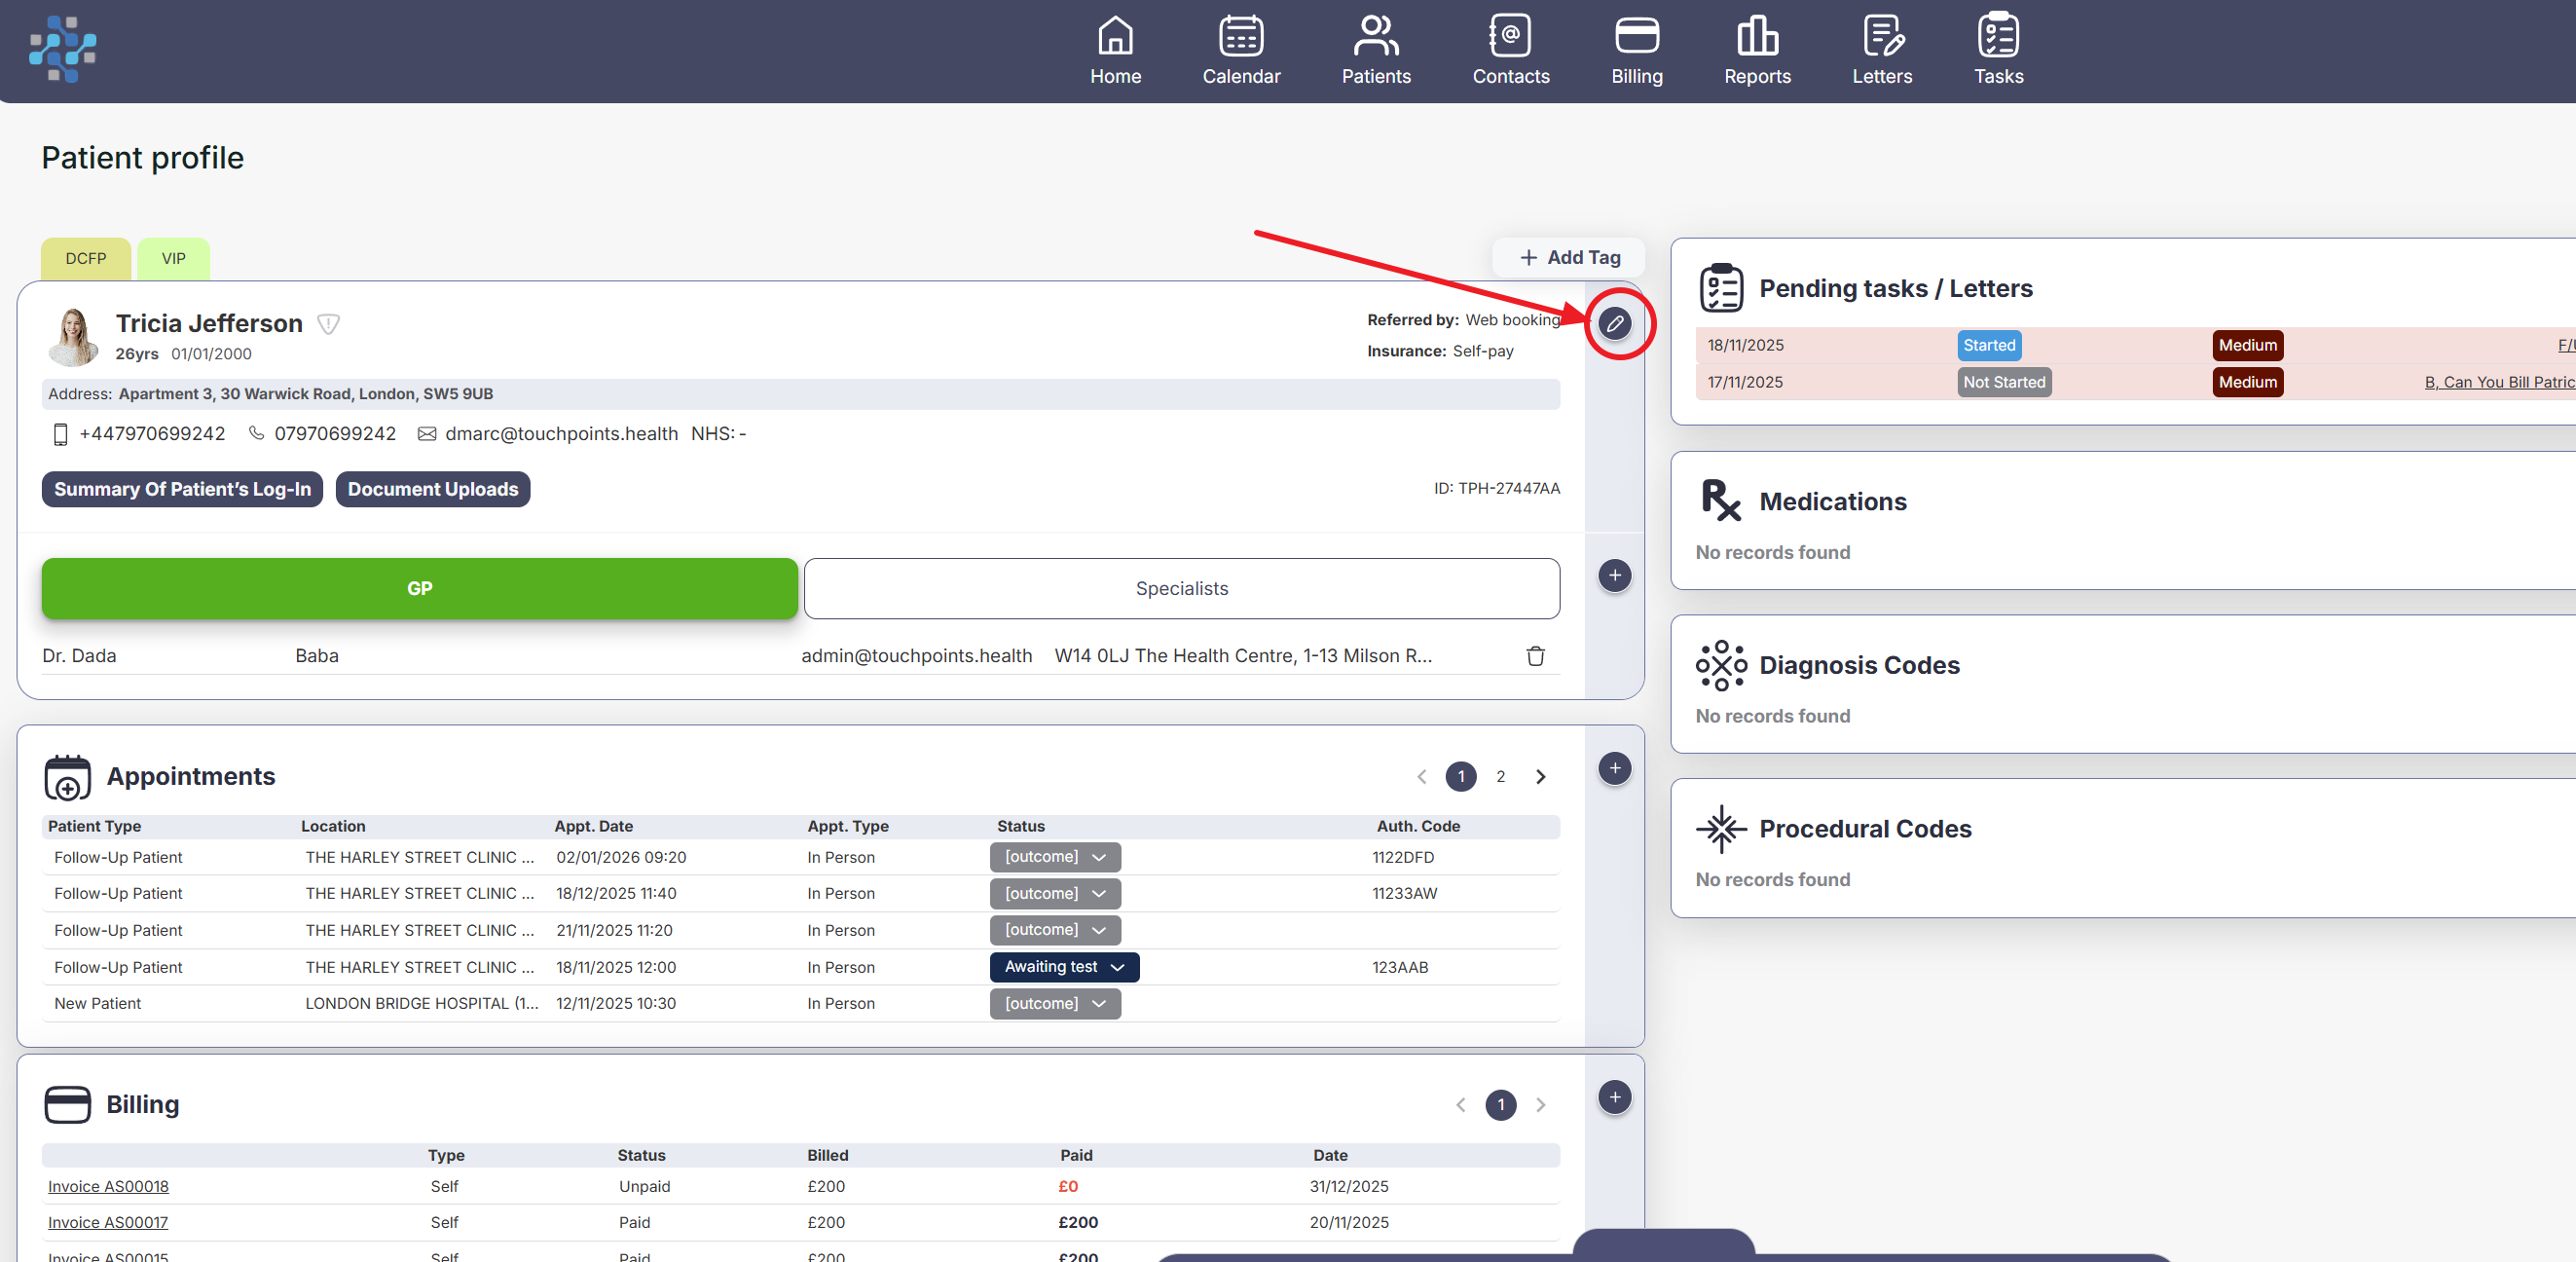Expand the Awaiting test status dropdown
The image size is (2576, 1262).
tap(1064, 967)
